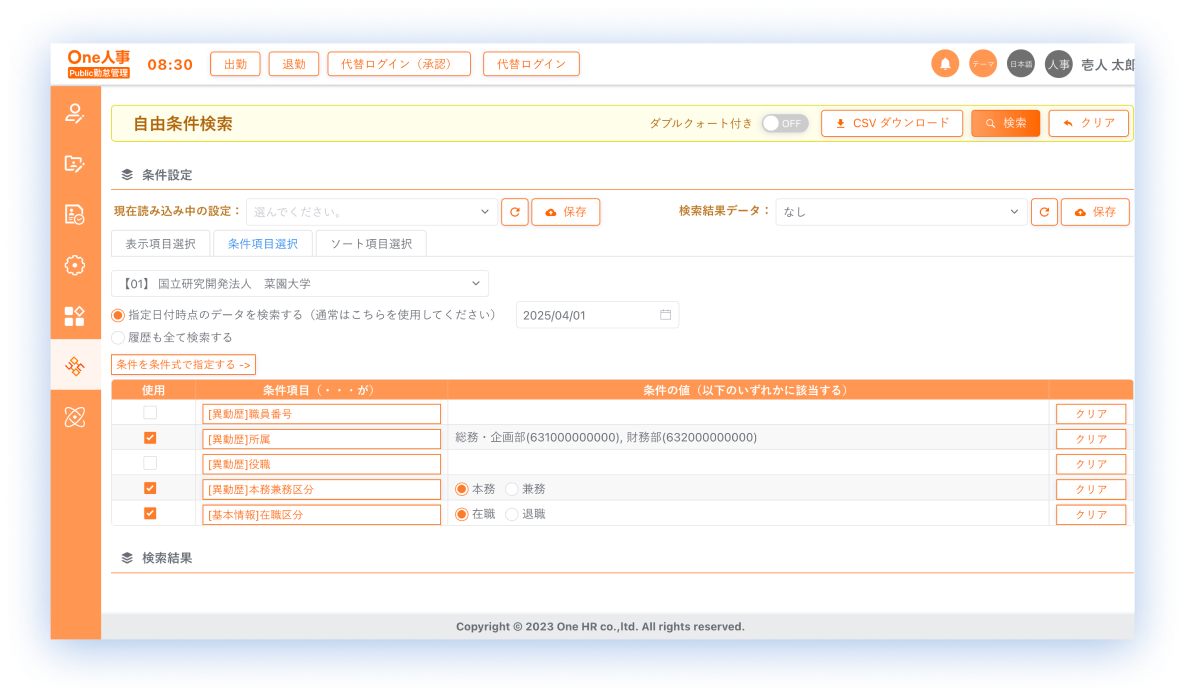Screen dimensions: 1186x698
Task: Open the 日本語 language selector
Action: coord(1020,64)
